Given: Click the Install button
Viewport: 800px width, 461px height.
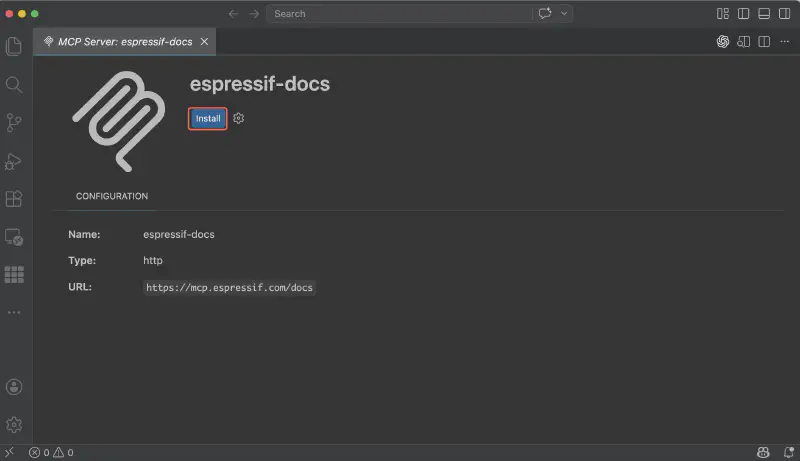Looking at the screenshot, I should pos(208,119).
